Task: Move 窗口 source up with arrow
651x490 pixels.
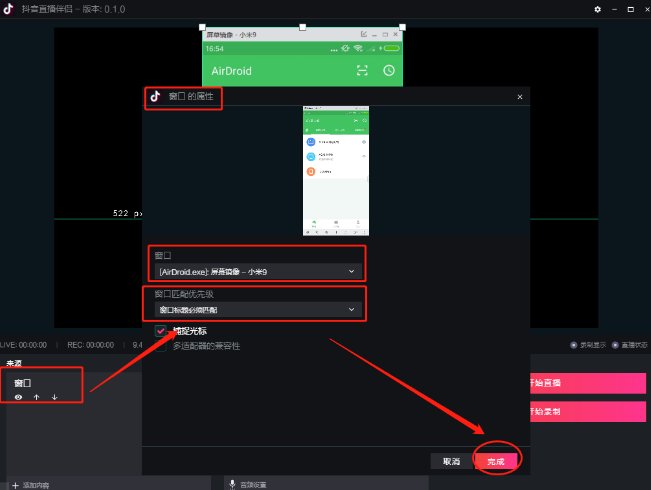Action: (x=36, y=397)
